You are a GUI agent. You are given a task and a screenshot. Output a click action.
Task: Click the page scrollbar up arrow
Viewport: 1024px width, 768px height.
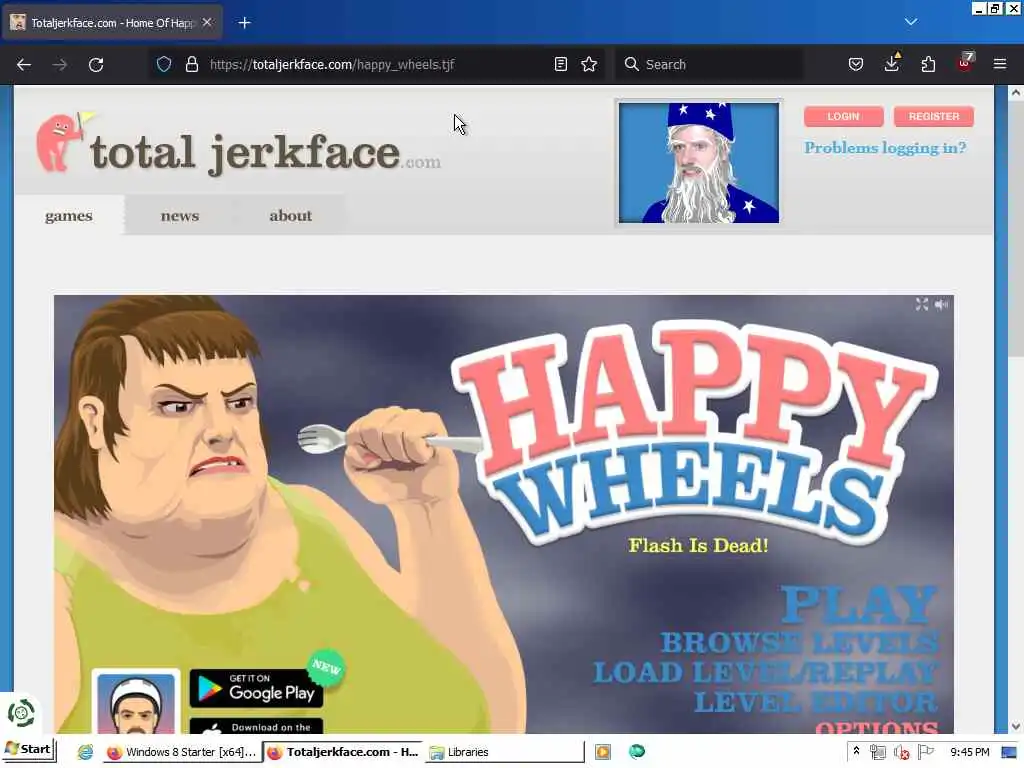[1016, 93]
